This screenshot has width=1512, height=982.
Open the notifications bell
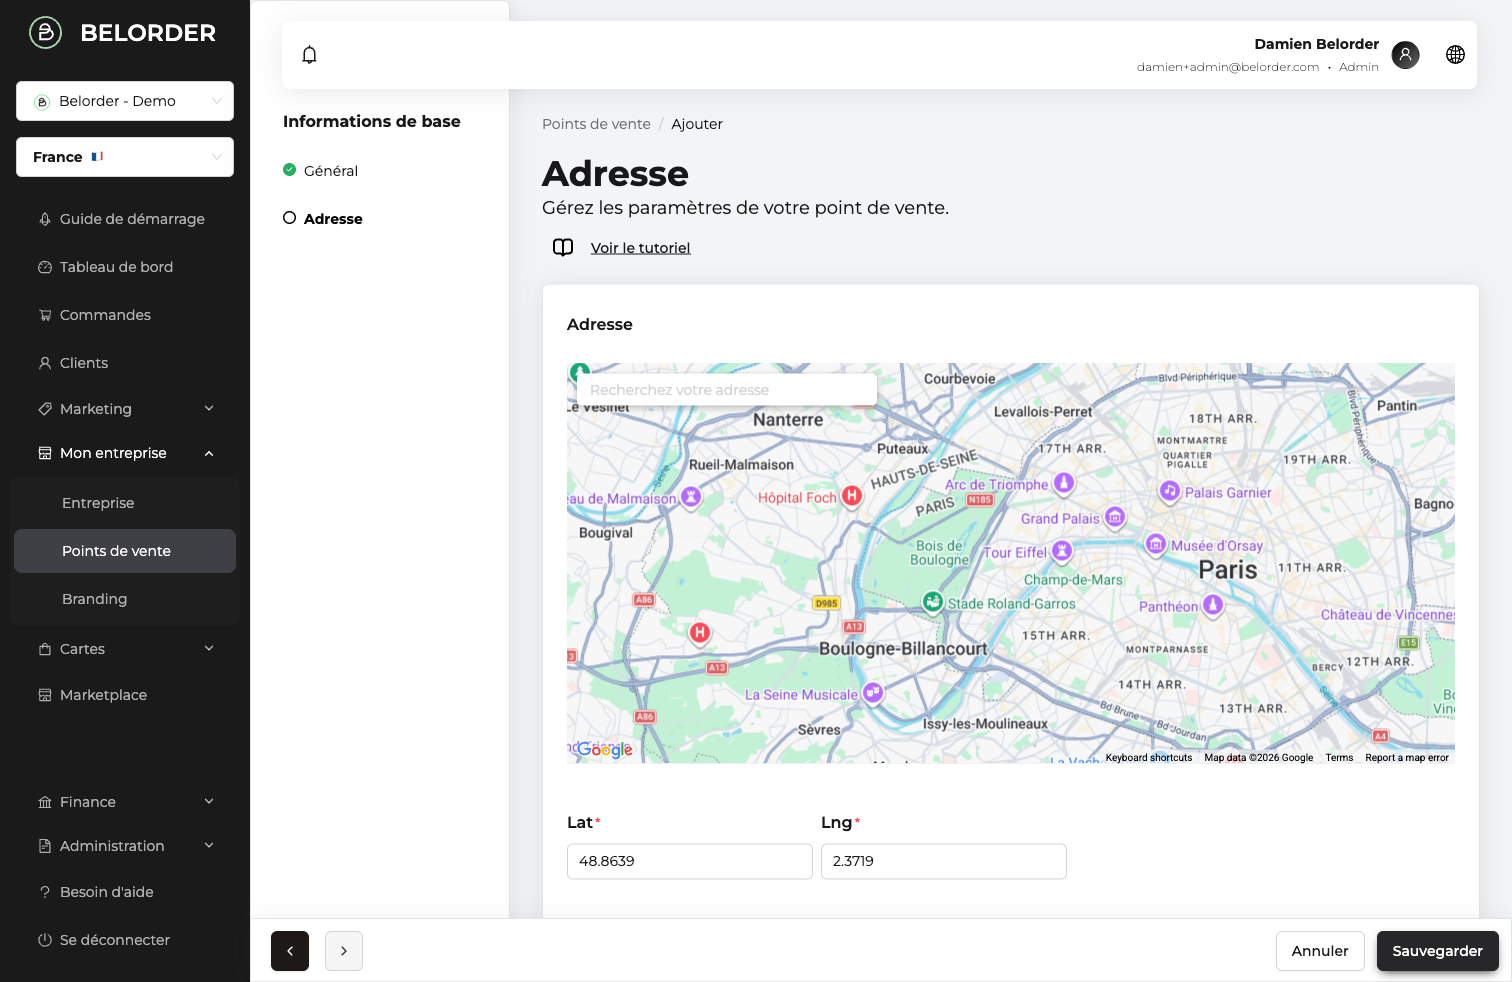[x=309, y=55]
